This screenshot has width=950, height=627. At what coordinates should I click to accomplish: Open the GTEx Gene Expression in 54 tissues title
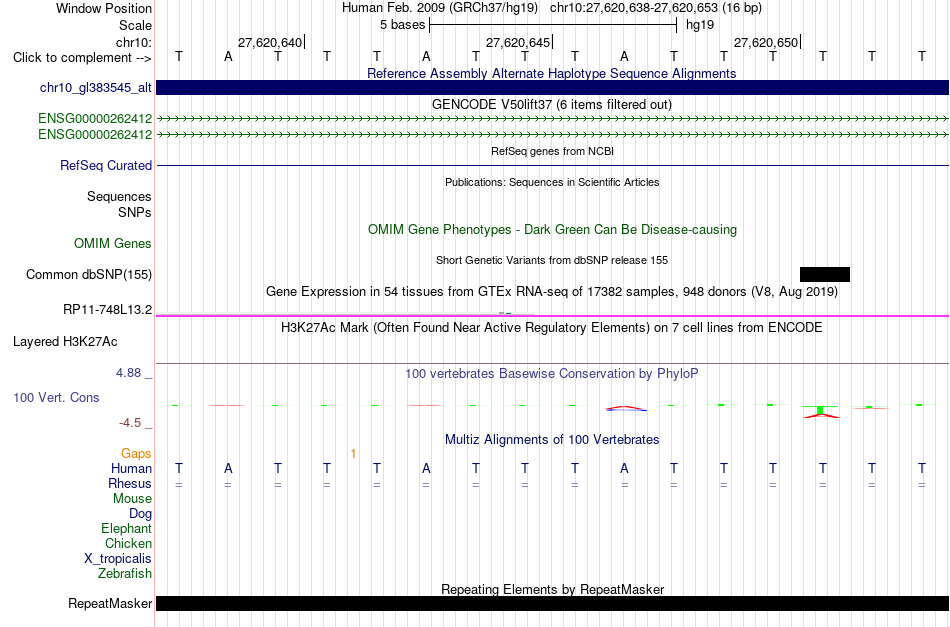click(x=552, y=291)
